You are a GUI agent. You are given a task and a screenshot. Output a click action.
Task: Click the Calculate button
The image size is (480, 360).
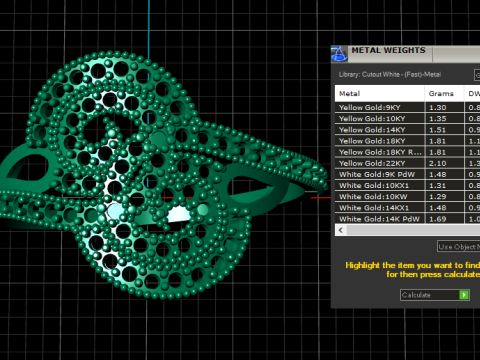pos(435,295)
